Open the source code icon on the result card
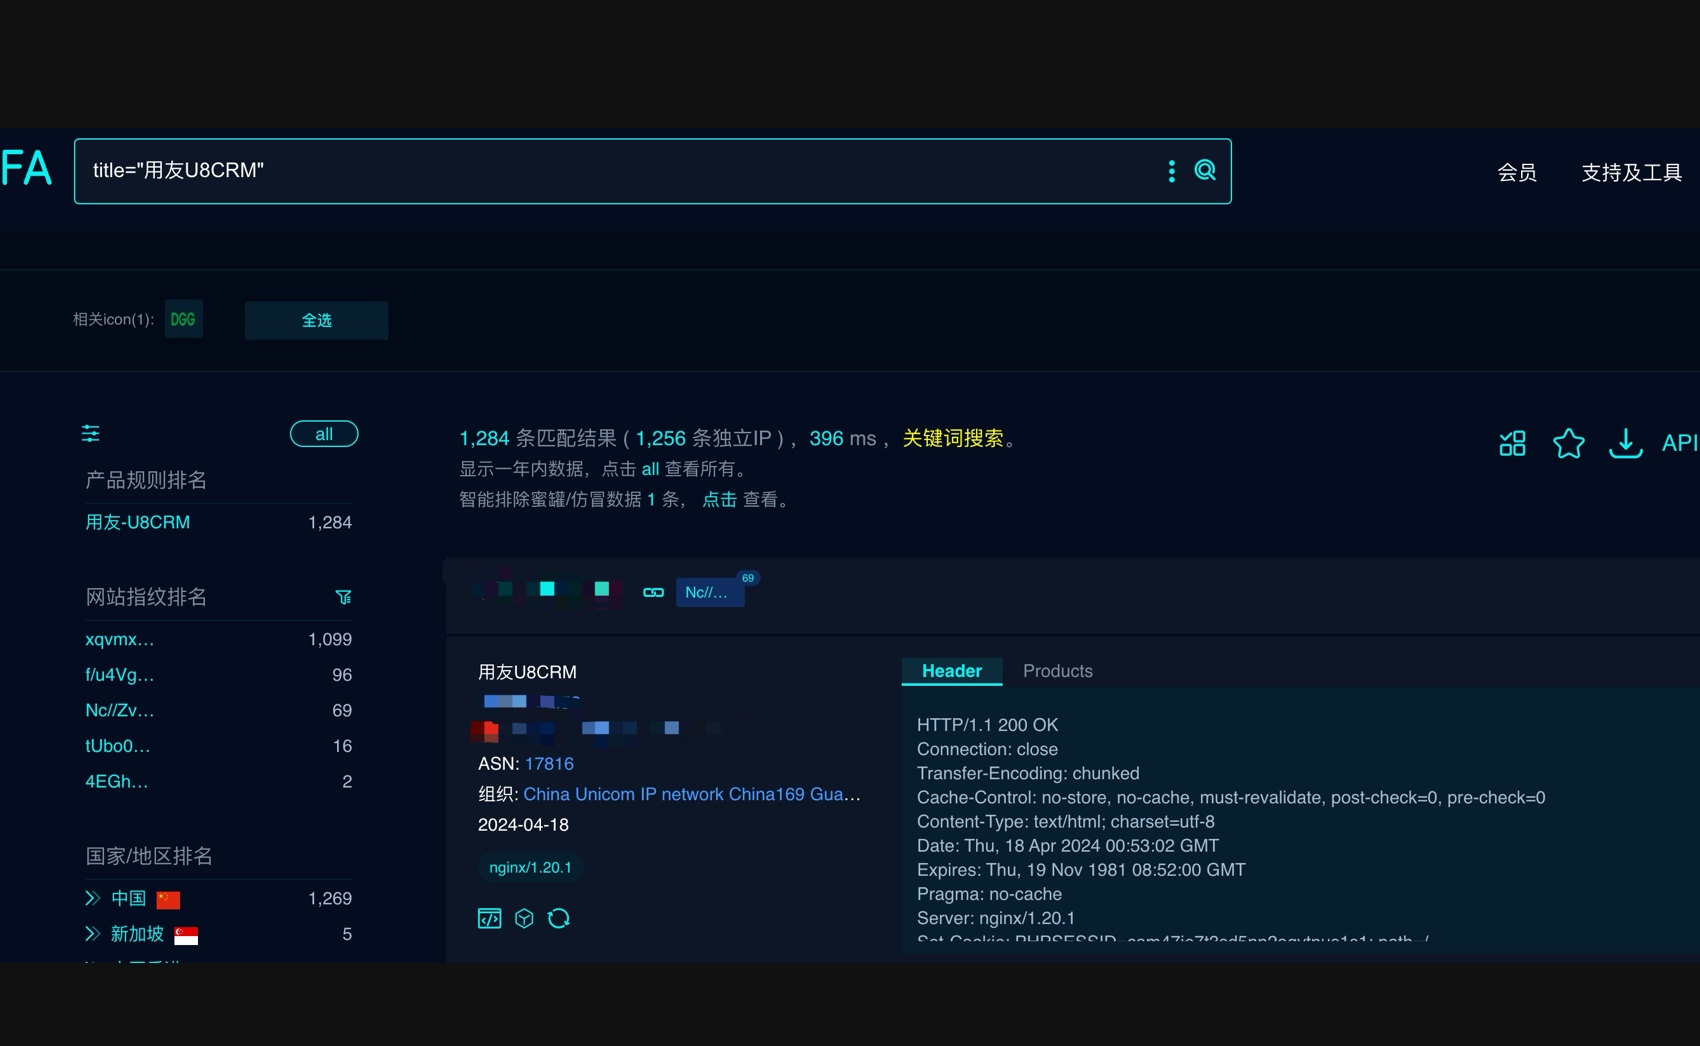1700x1046 pixels. tap(489, 918)
